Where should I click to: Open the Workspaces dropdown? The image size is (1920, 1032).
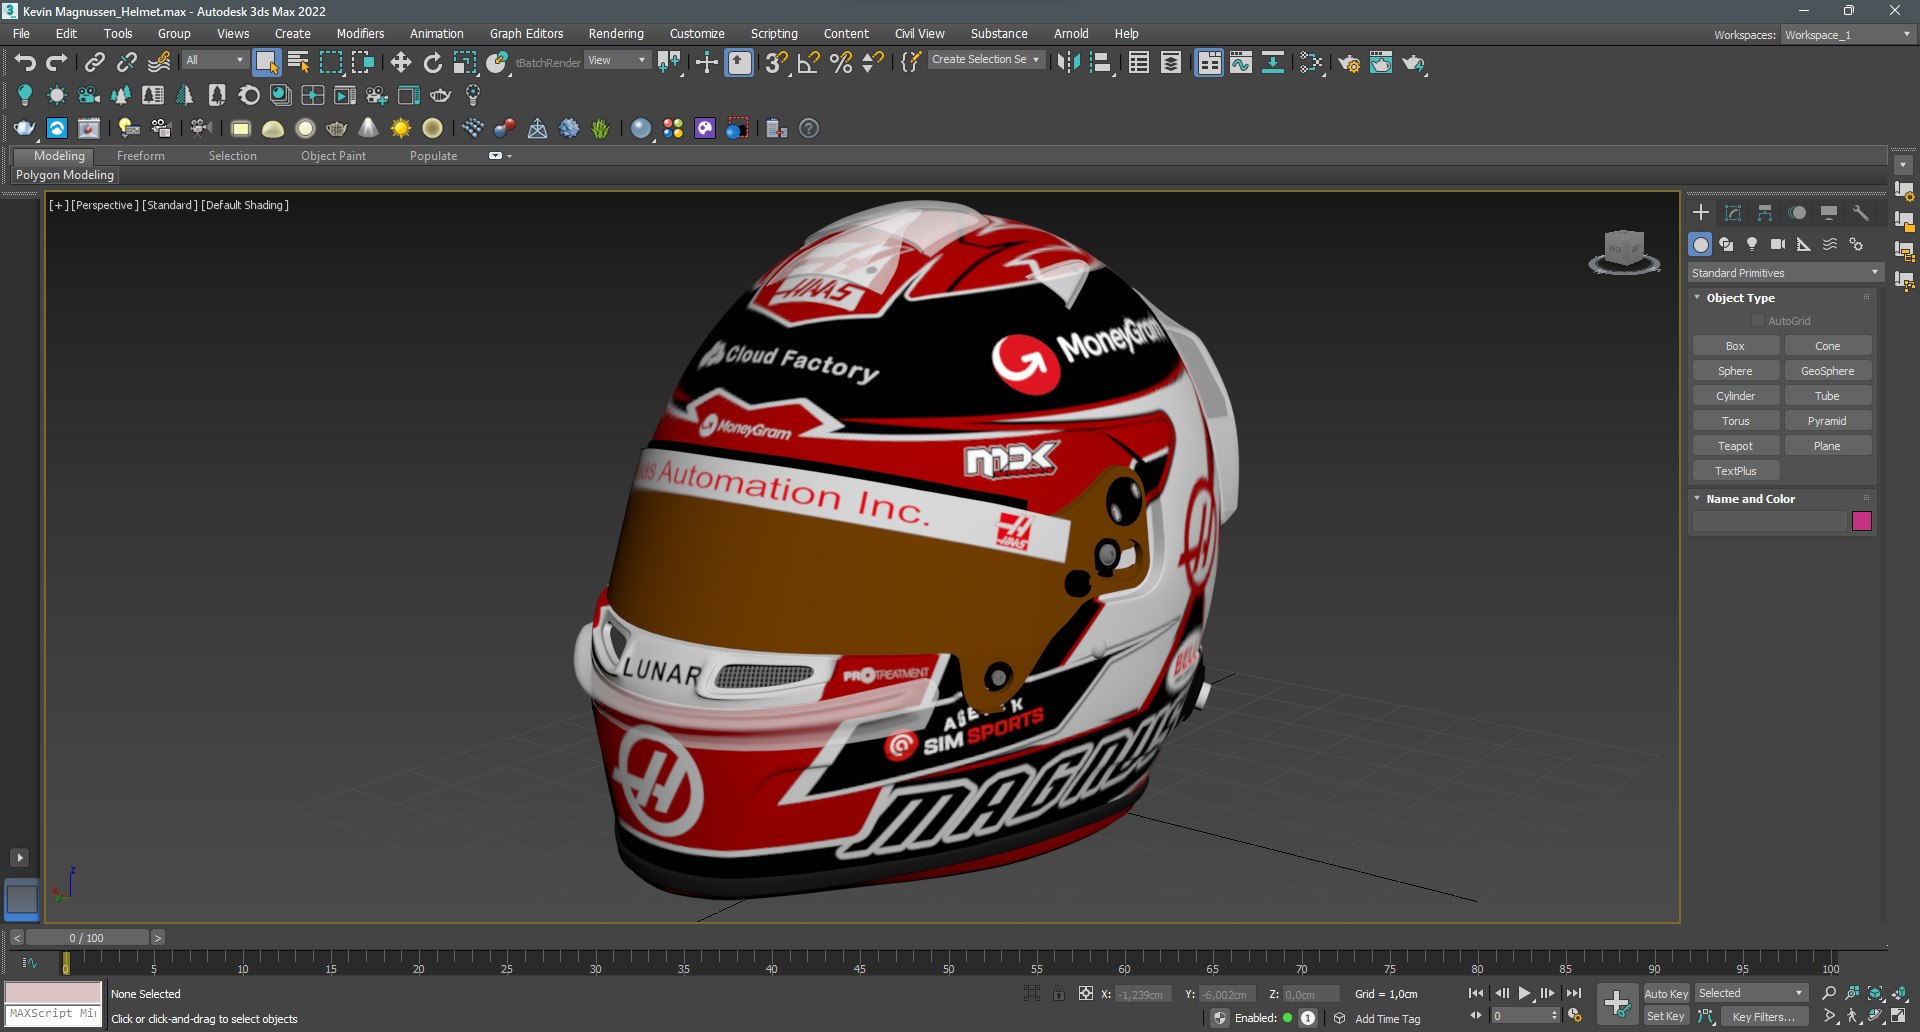1849,35
